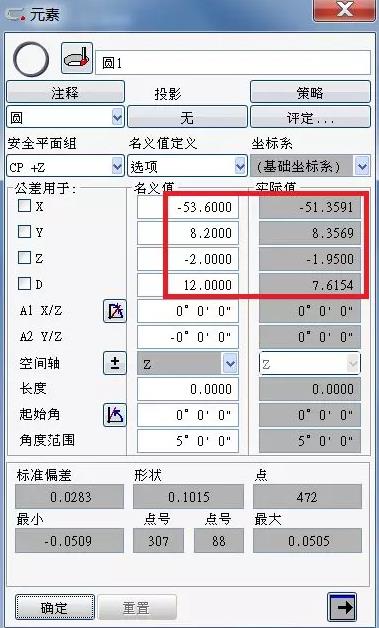Click standard deviation value 0.0283
The height and width of the screenshot is (628, 379).
(69, 497)
